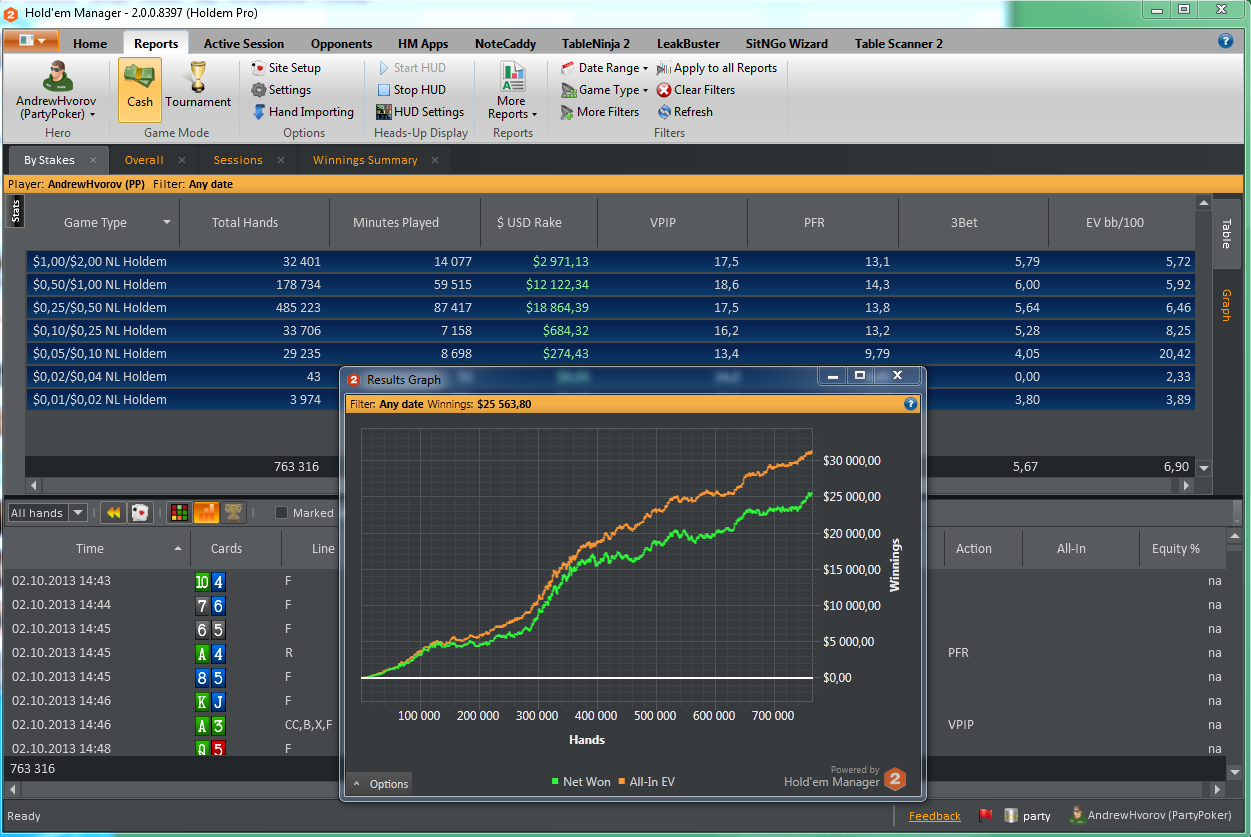
Task: Switch to the Sessions report tab
Action: point(238,160)
